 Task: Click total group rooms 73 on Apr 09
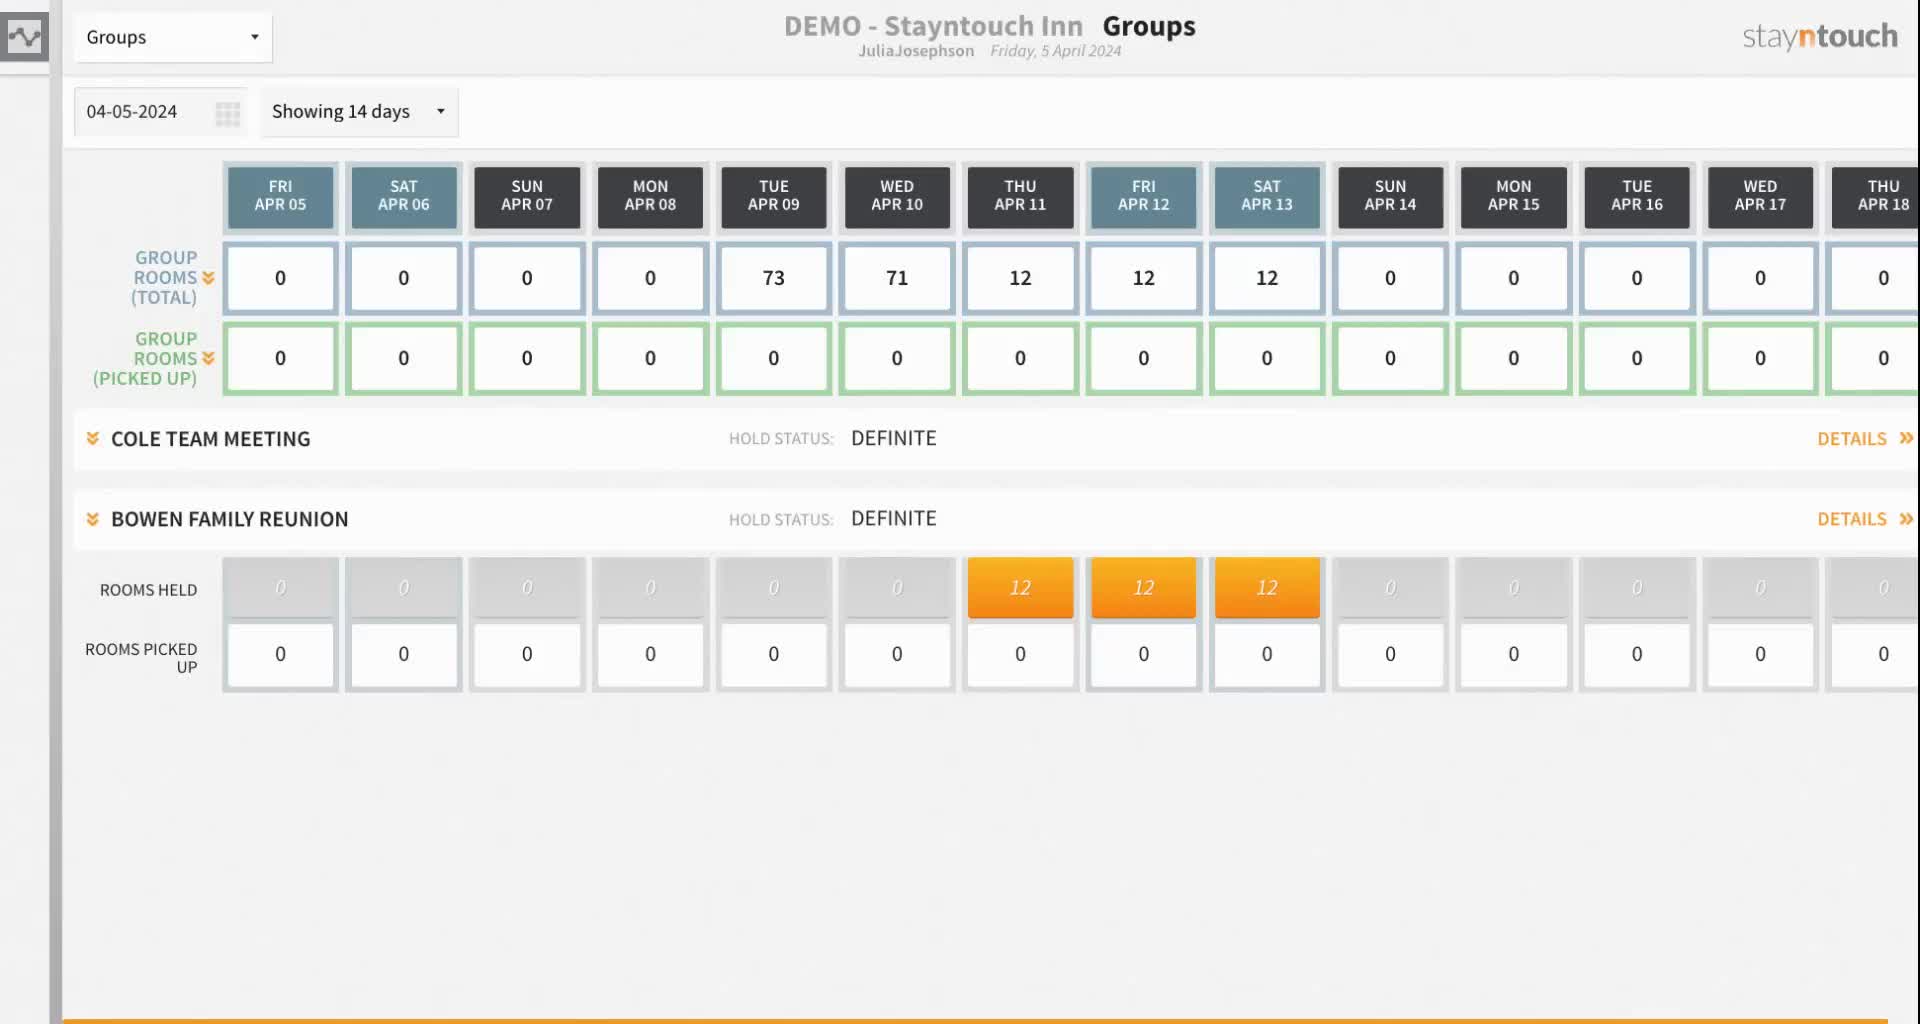774,278
